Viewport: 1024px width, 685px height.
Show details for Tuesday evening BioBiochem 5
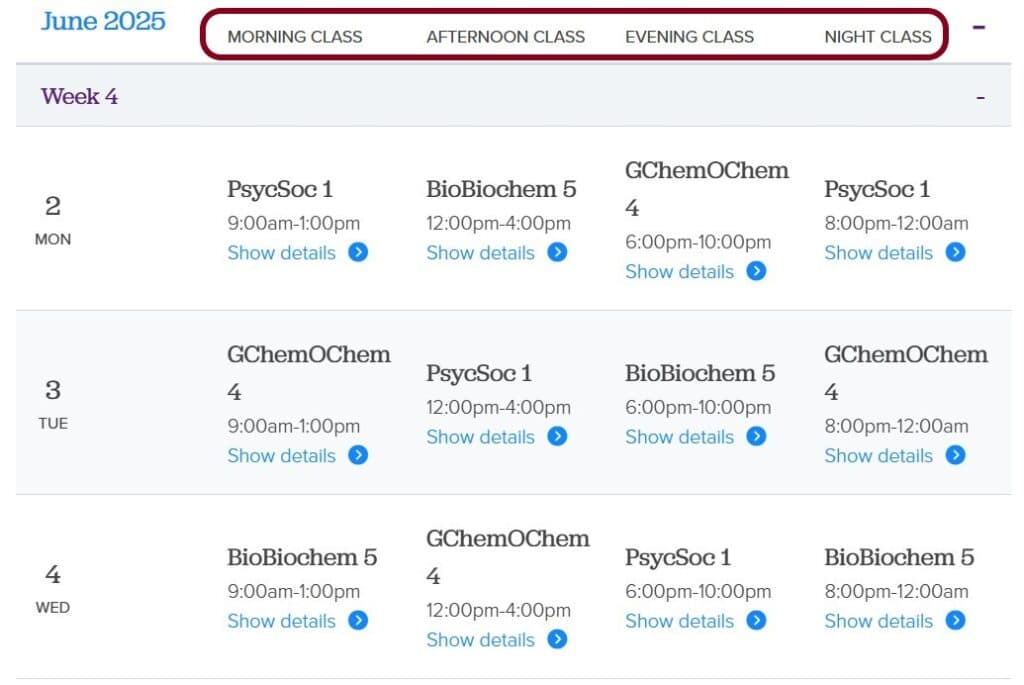coord(680,436)
